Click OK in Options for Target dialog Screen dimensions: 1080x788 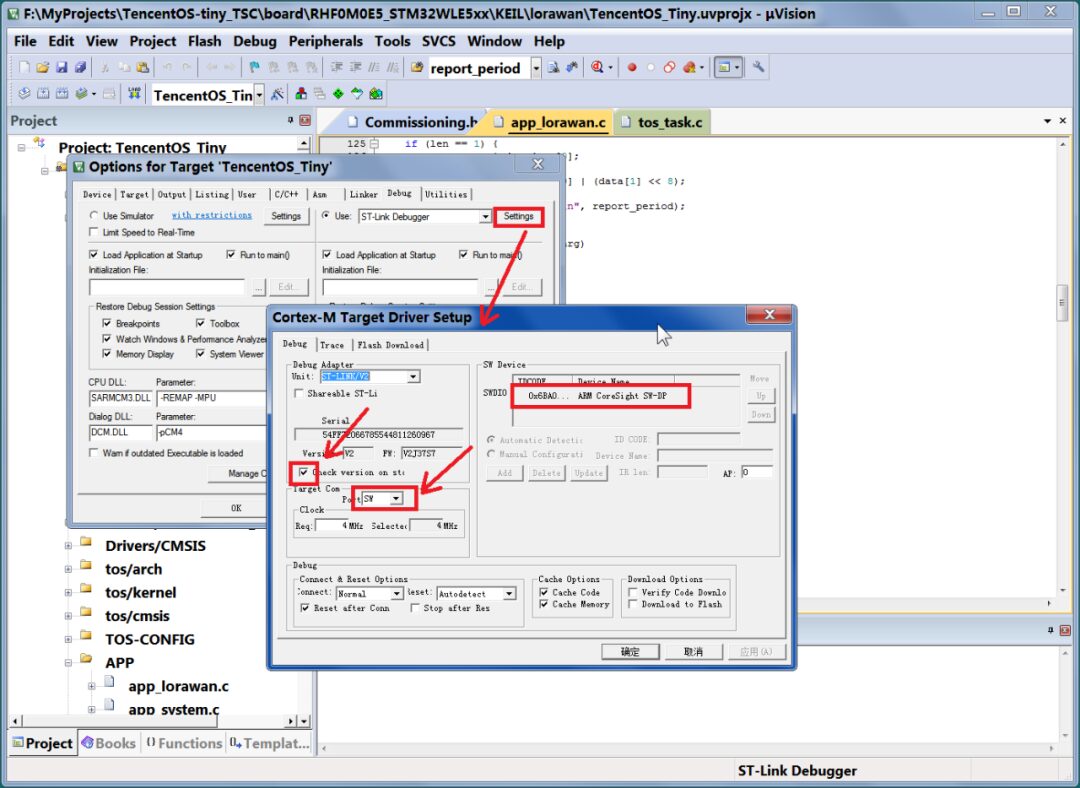coord(236,508)
